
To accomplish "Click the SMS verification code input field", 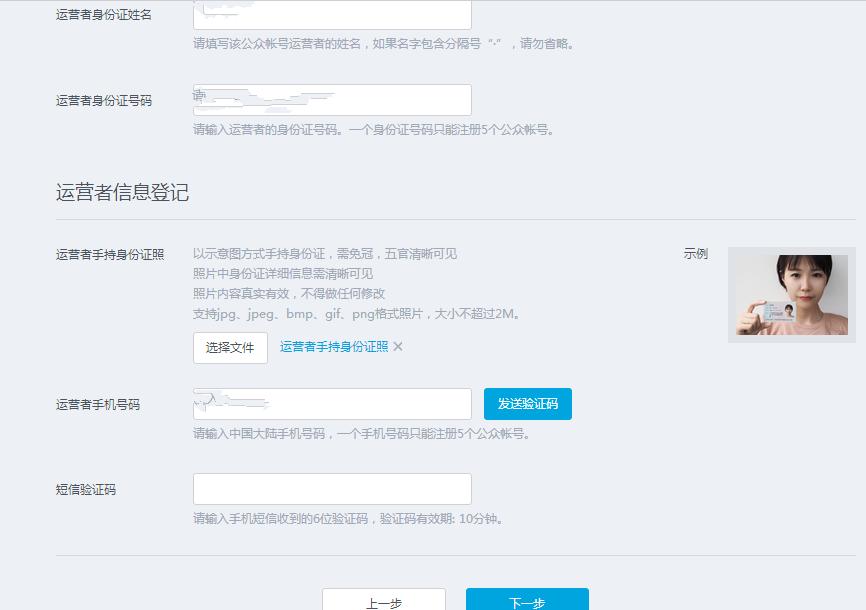I will [x=332, y=489].
